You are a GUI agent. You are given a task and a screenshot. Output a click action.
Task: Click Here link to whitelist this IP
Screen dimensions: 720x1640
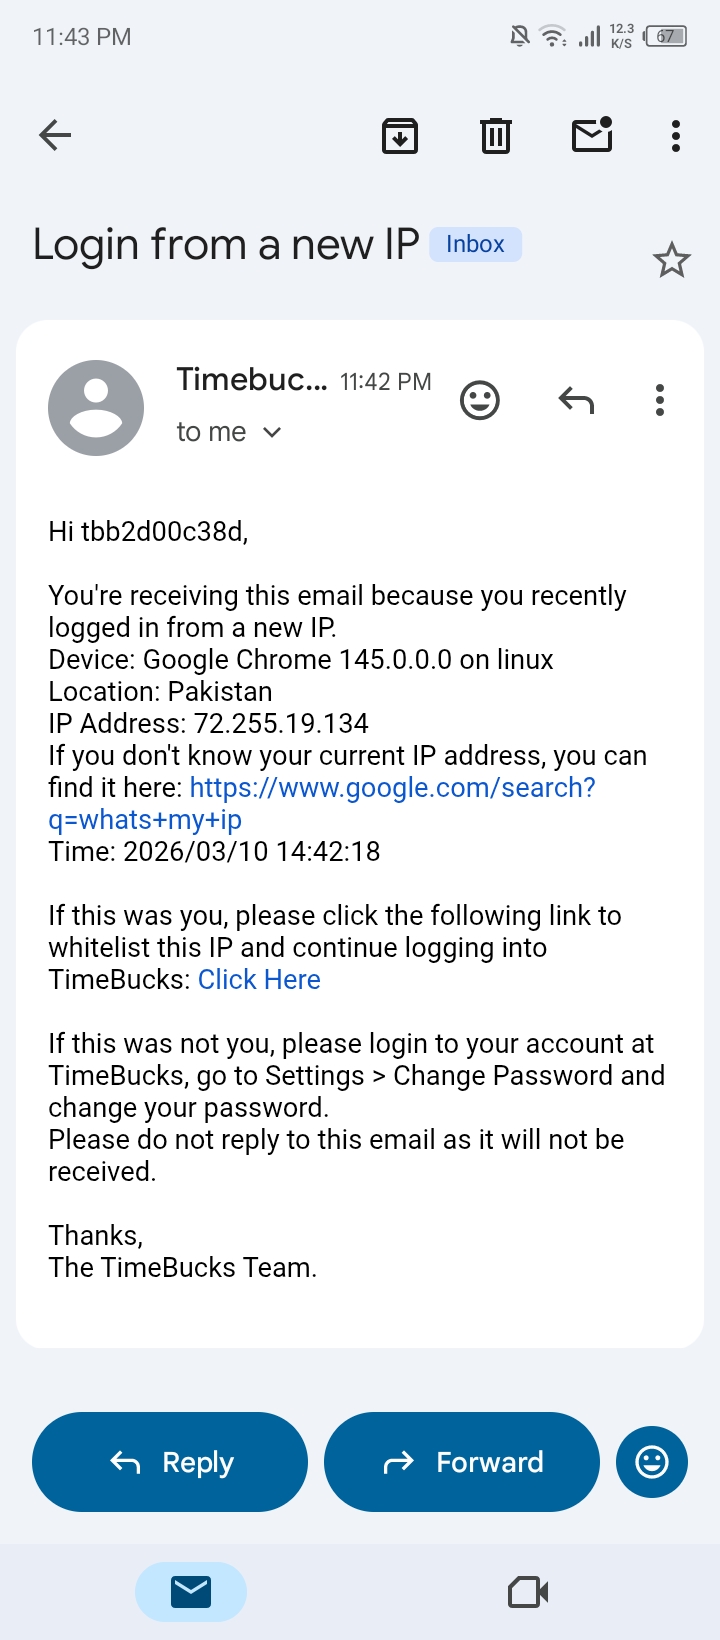[x=259, y=980]
